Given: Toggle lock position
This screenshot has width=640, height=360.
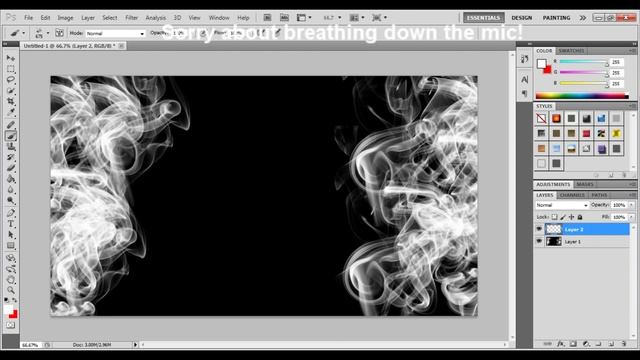Looking at the screenshot, I should (571, 217).
